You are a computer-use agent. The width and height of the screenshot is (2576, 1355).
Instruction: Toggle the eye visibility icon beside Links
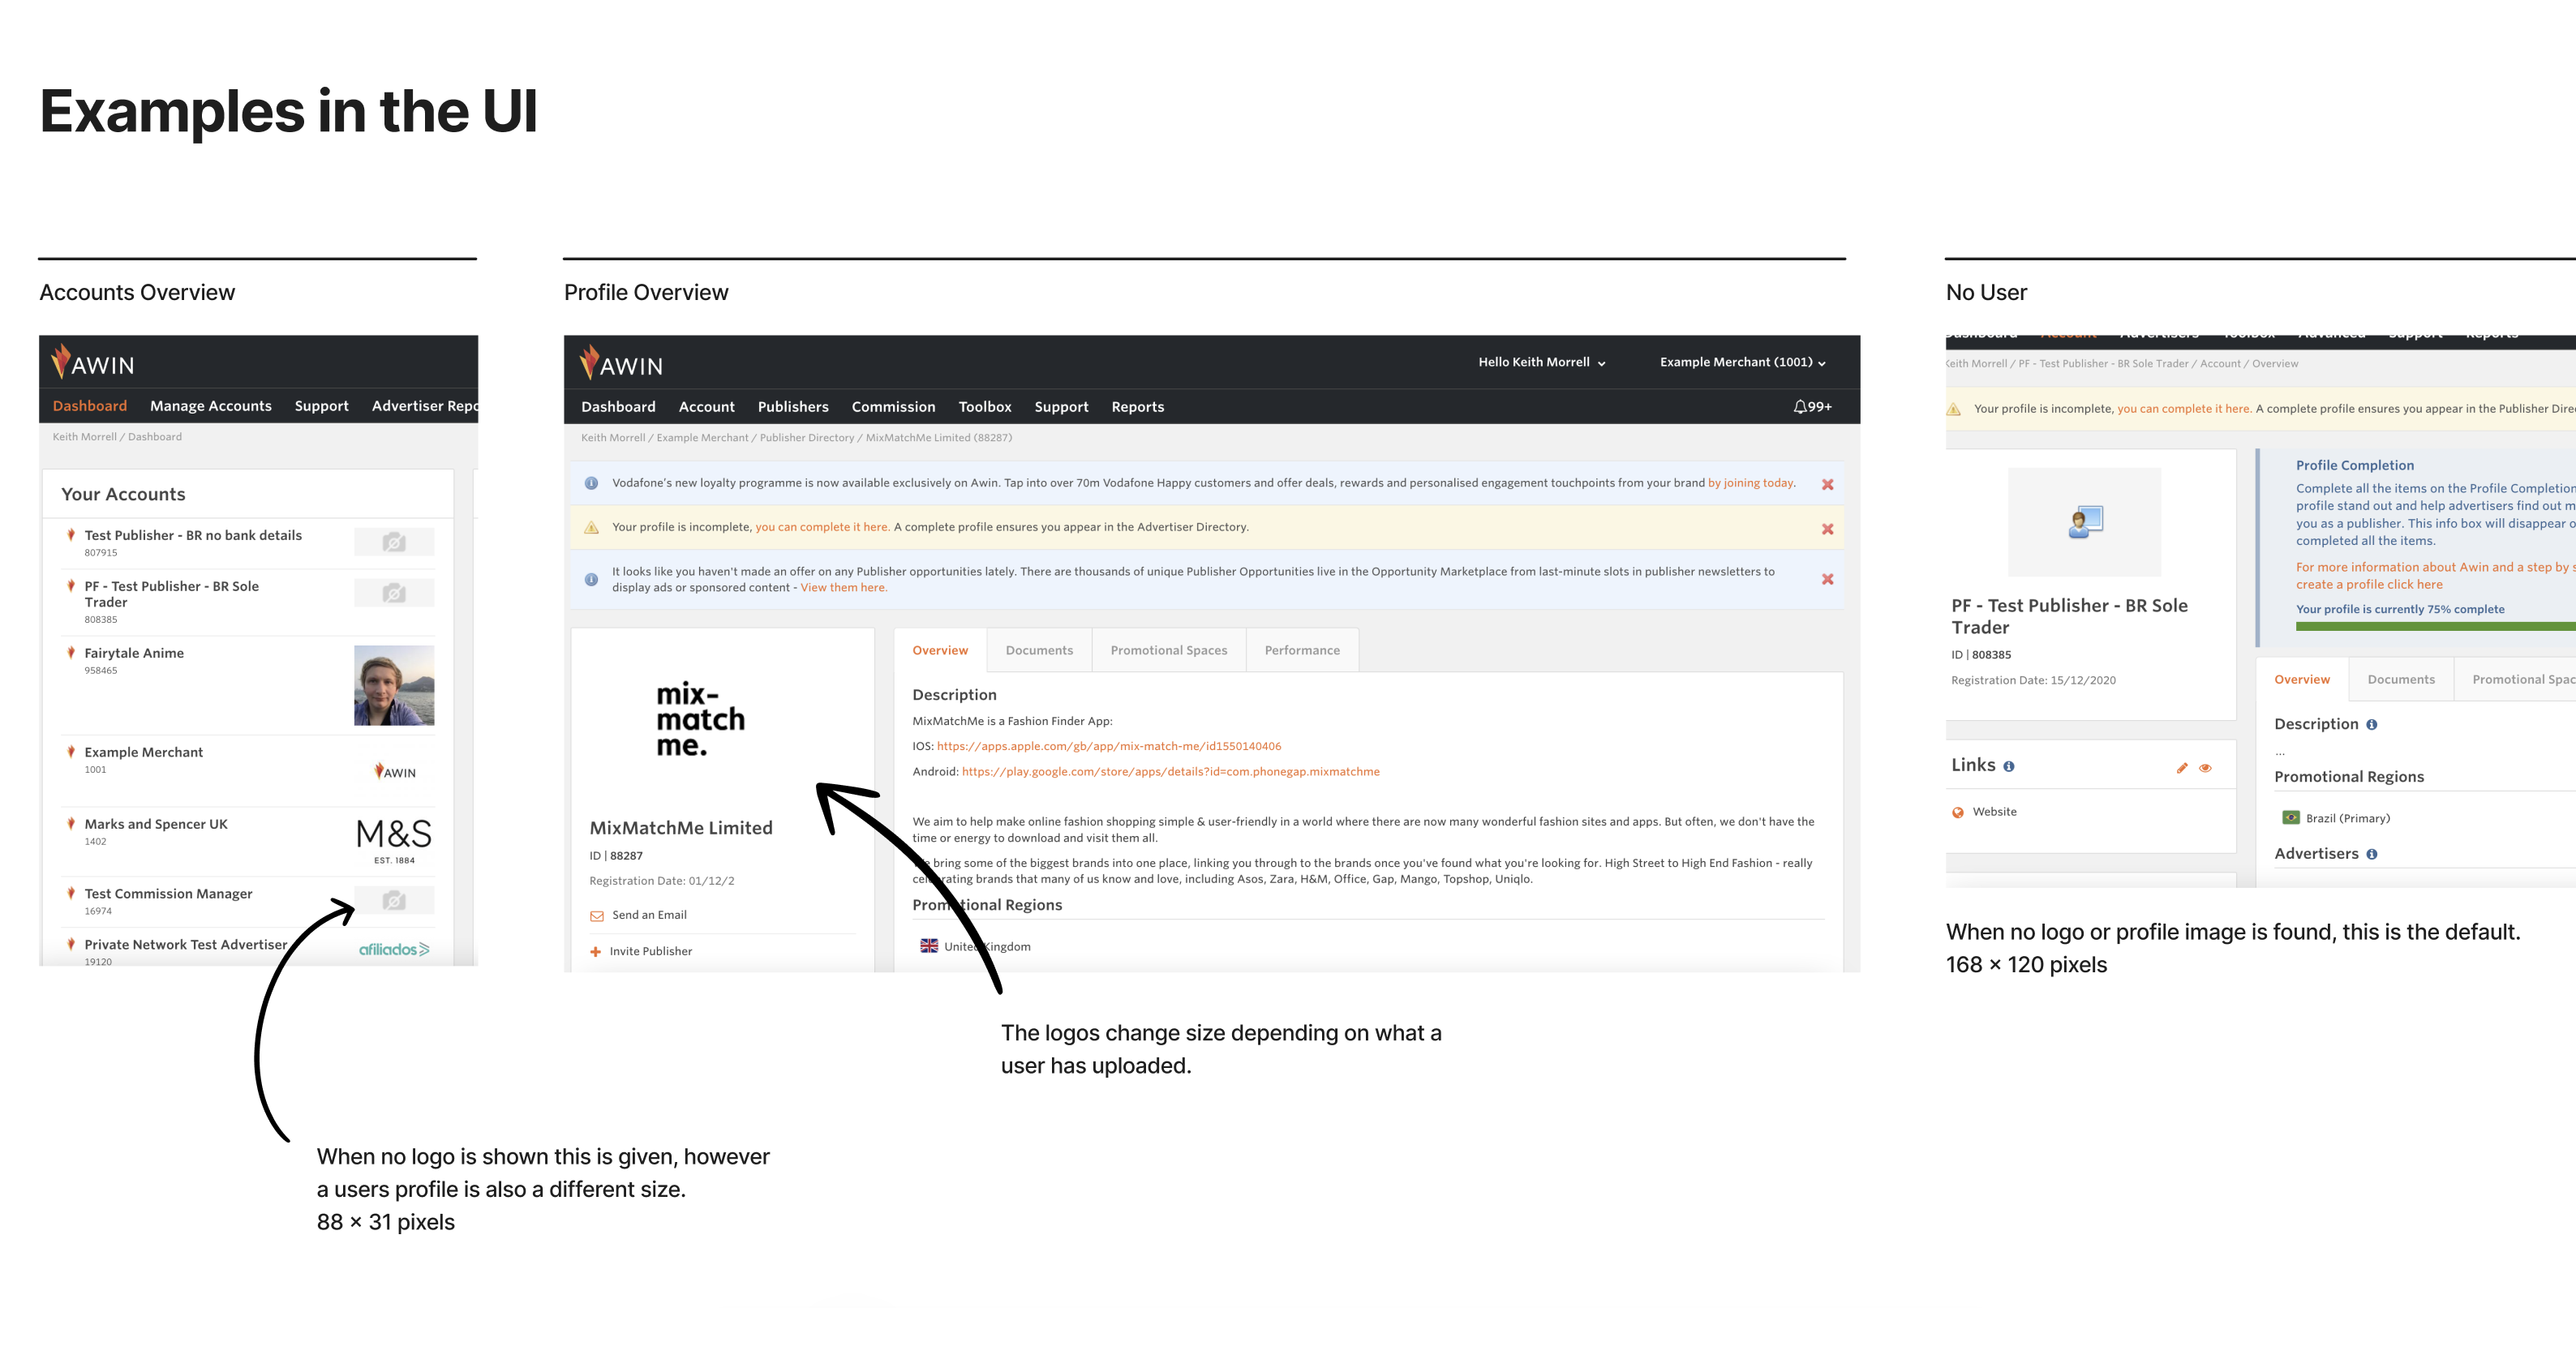click(2205, 768)
